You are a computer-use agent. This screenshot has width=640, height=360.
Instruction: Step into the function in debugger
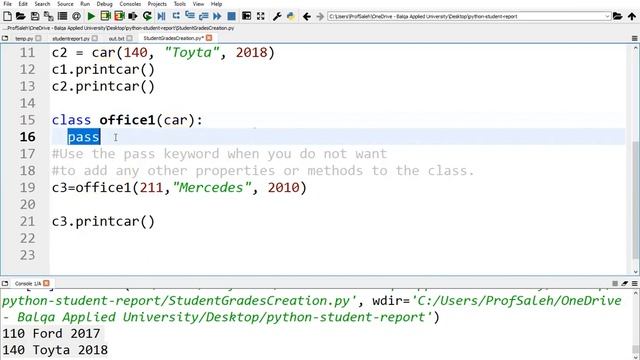[x=190, y=16]
